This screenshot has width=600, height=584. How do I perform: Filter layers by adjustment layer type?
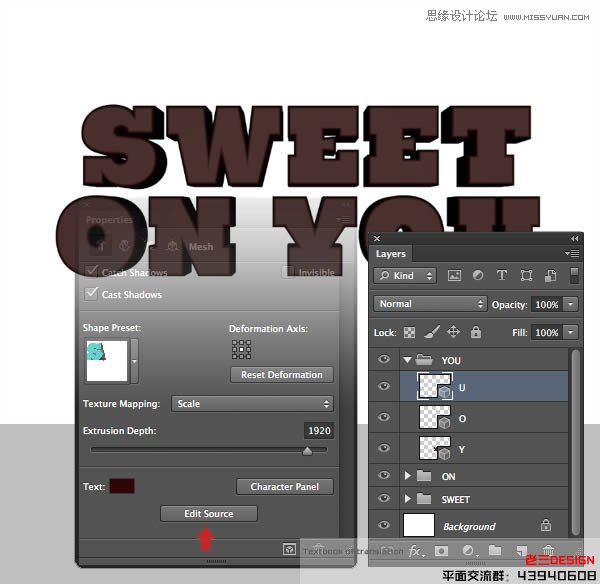tap(478, 276)
